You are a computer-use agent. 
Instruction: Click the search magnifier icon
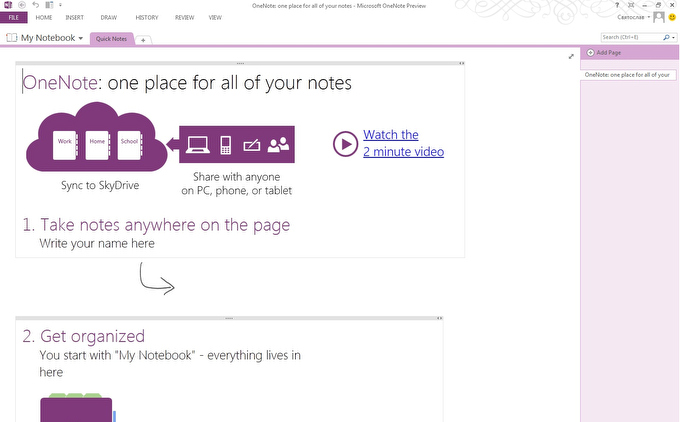tap(666, 37)
